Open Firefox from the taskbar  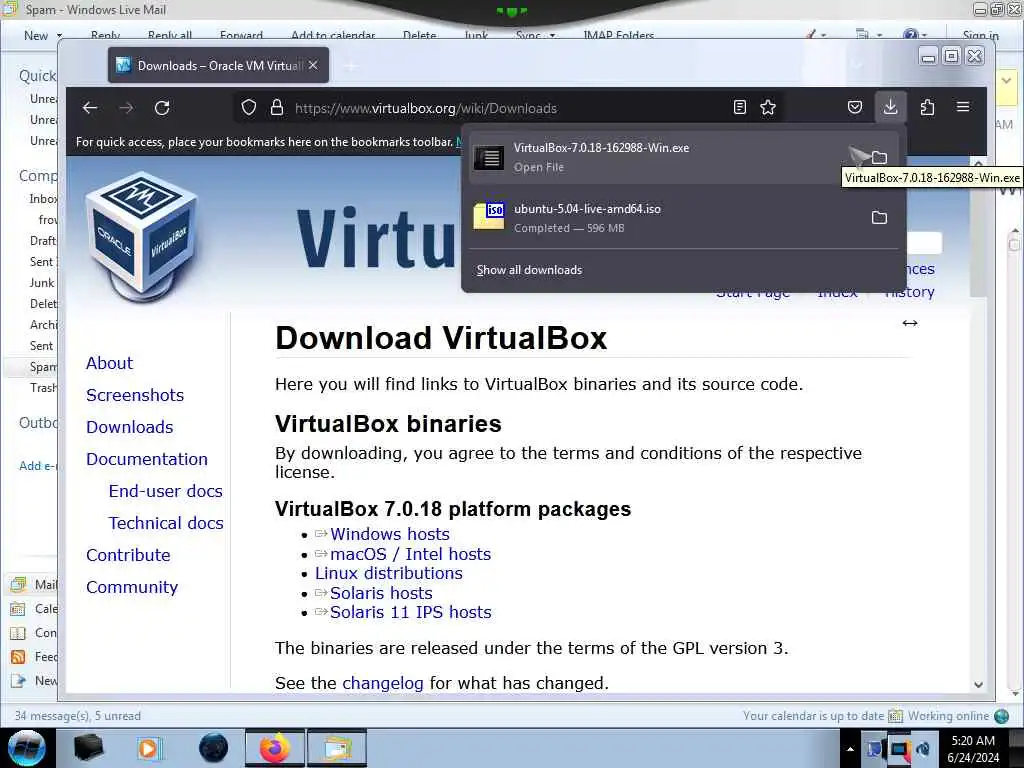pyautogui.click(x=275, y=748)
